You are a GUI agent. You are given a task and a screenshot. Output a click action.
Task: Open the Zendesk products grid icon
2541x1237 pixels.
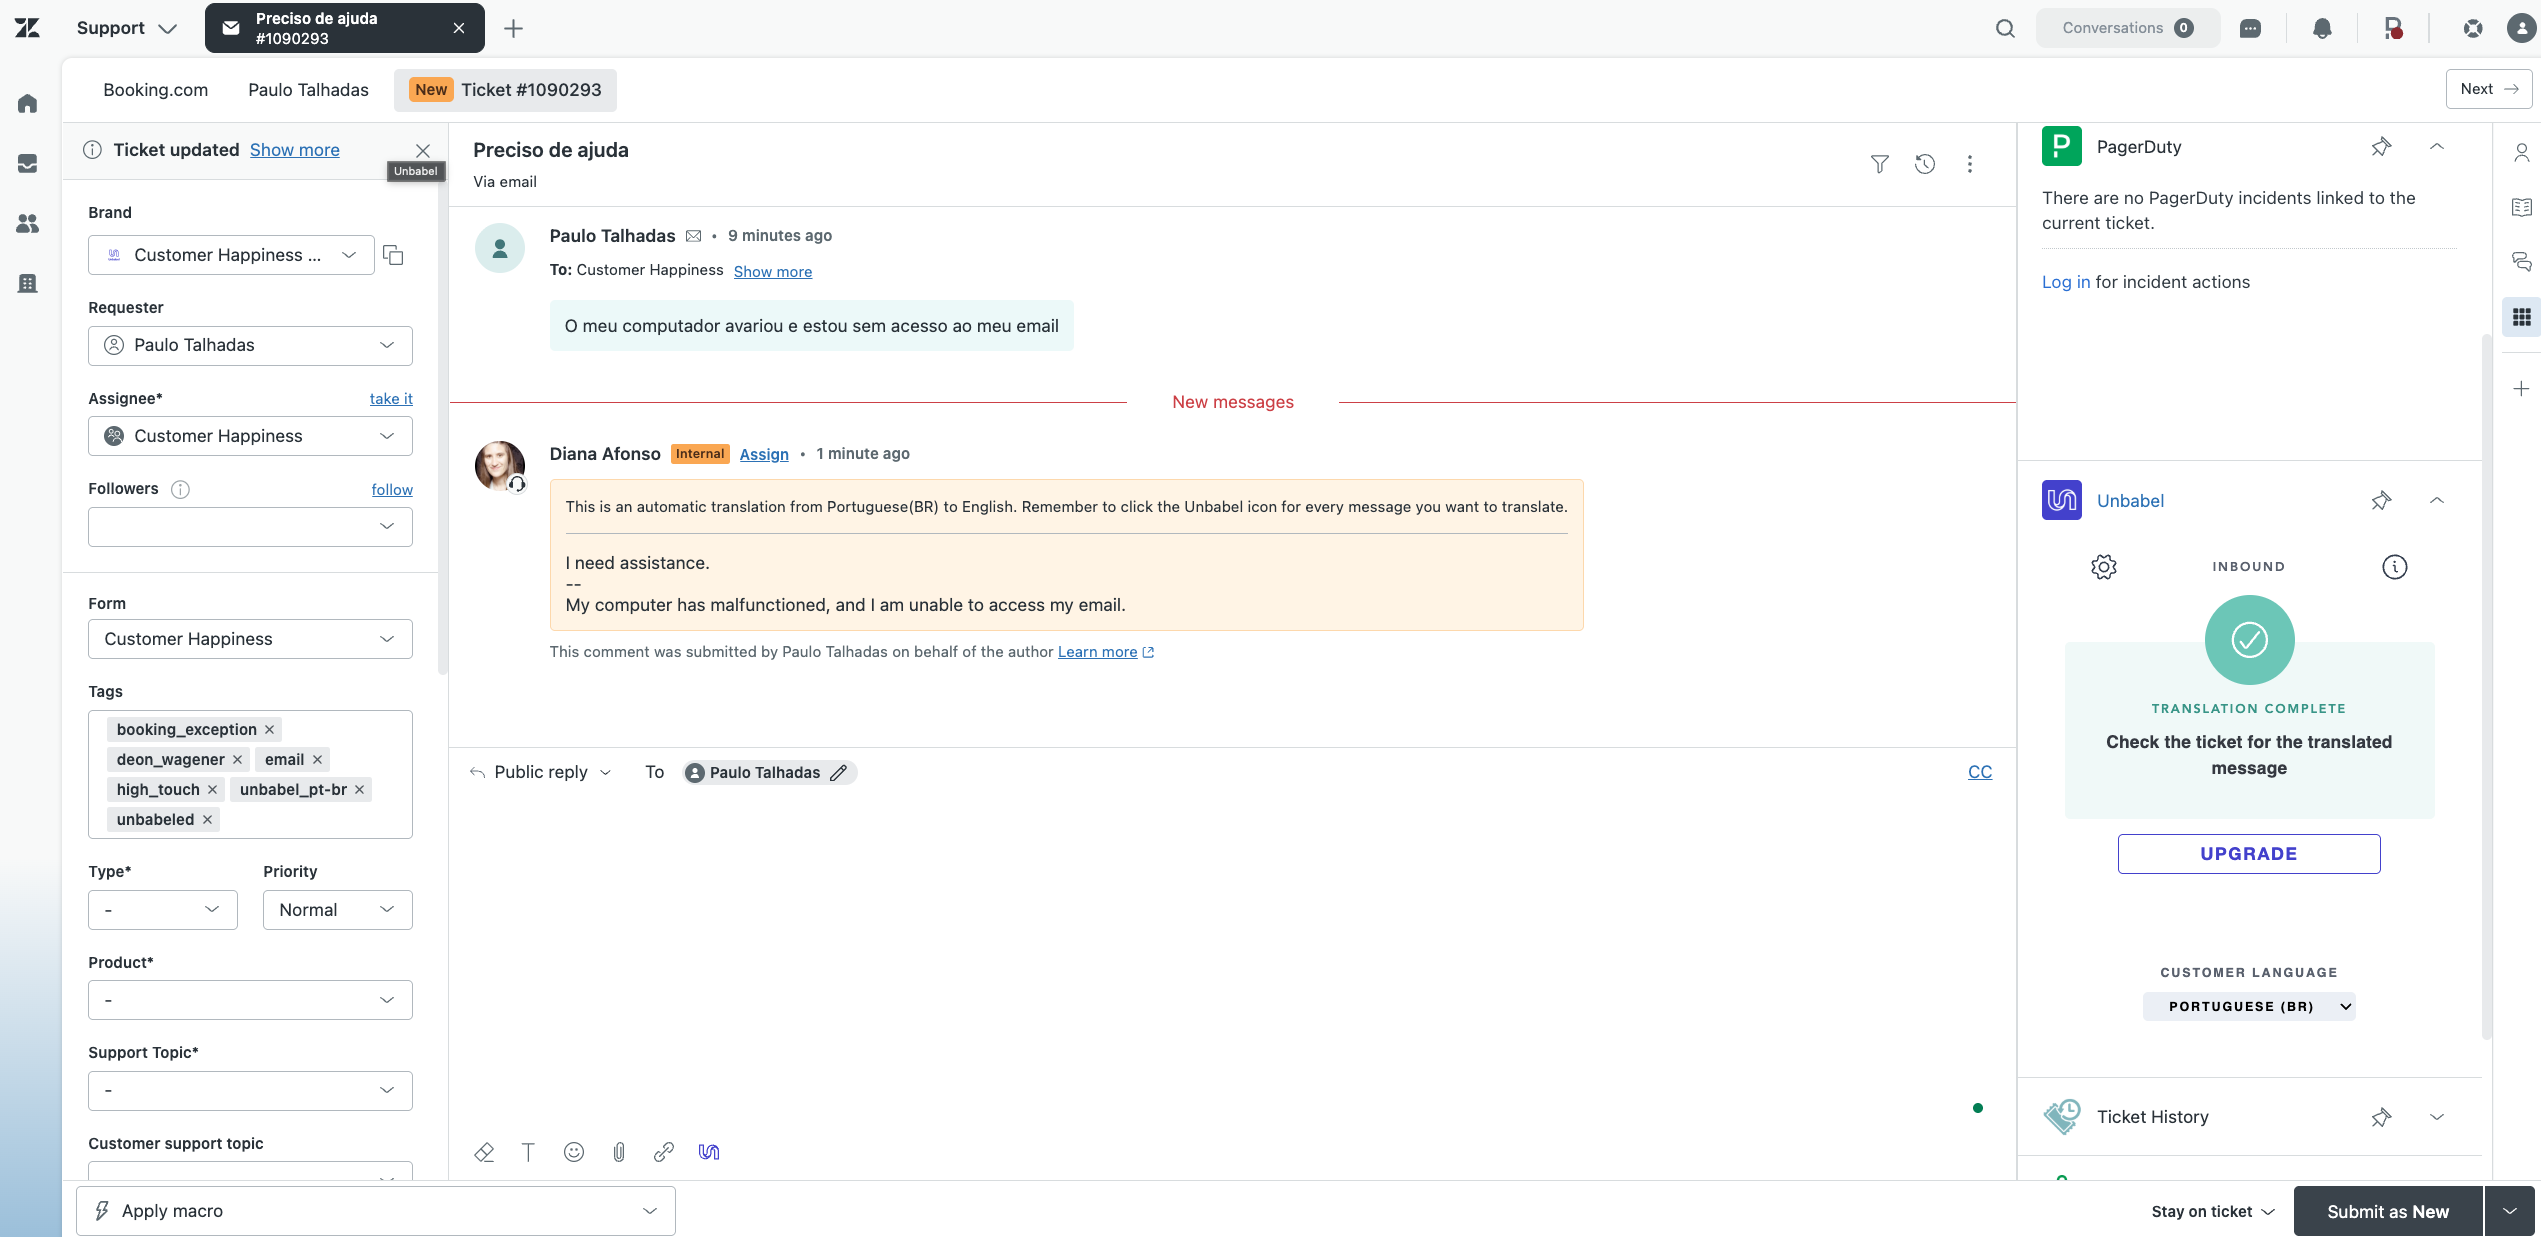pos(2473,28)
